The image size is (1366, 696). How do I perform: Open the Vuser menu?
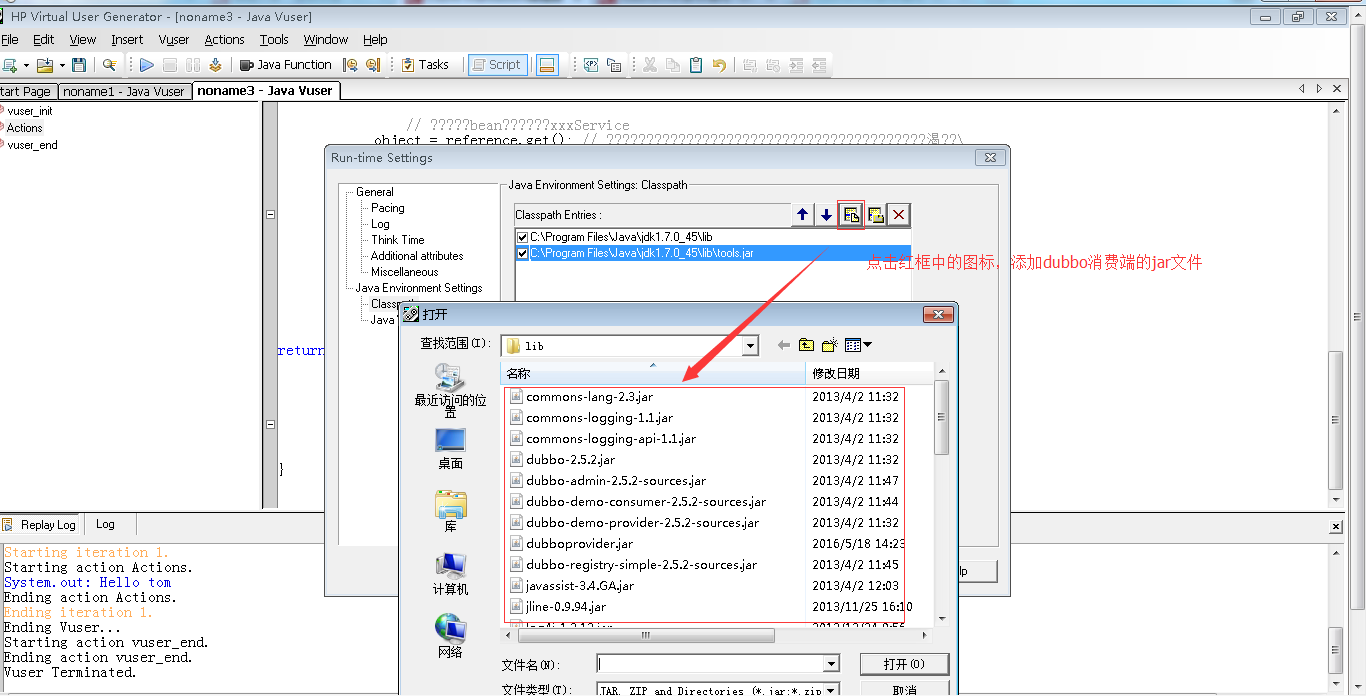pyautogui.click(x=174, y=40)
